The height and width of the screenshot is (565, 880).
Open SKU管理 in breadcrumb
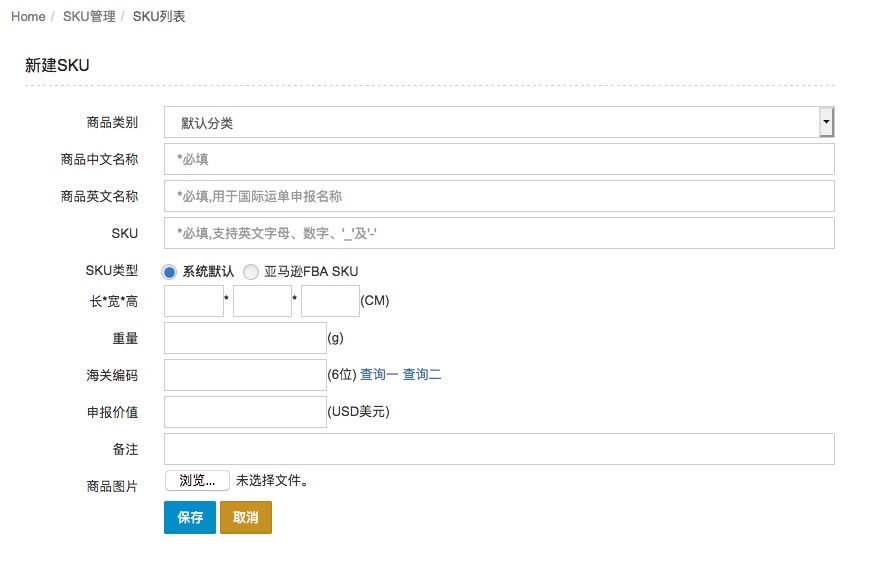pos(89,17)
